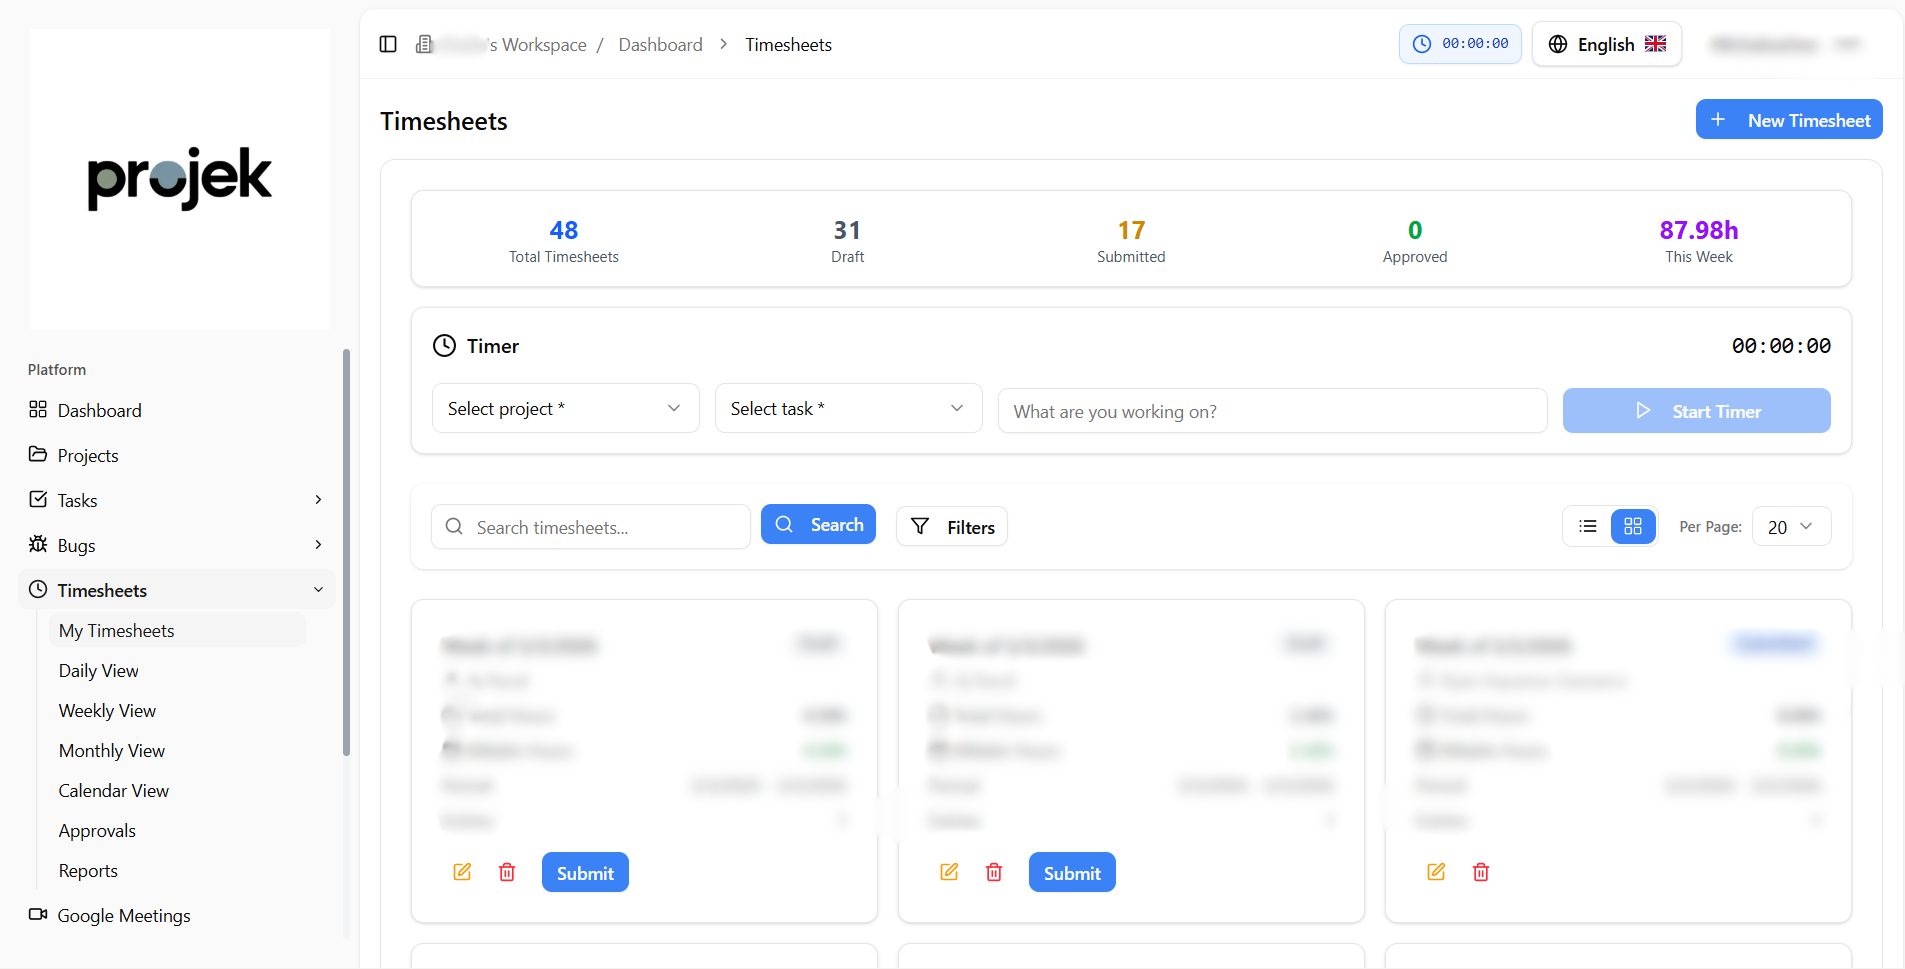Image resolution: width=1905 pixels, height=969 pixels.
Task: Open the Filters panel
Action: click(952, 526)
